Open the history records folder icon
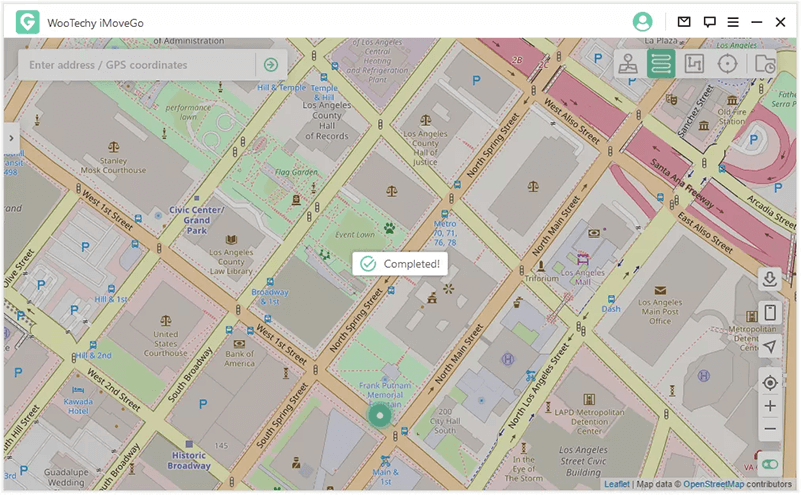Viewport: 801px width, 495px height. click(764, 64)
